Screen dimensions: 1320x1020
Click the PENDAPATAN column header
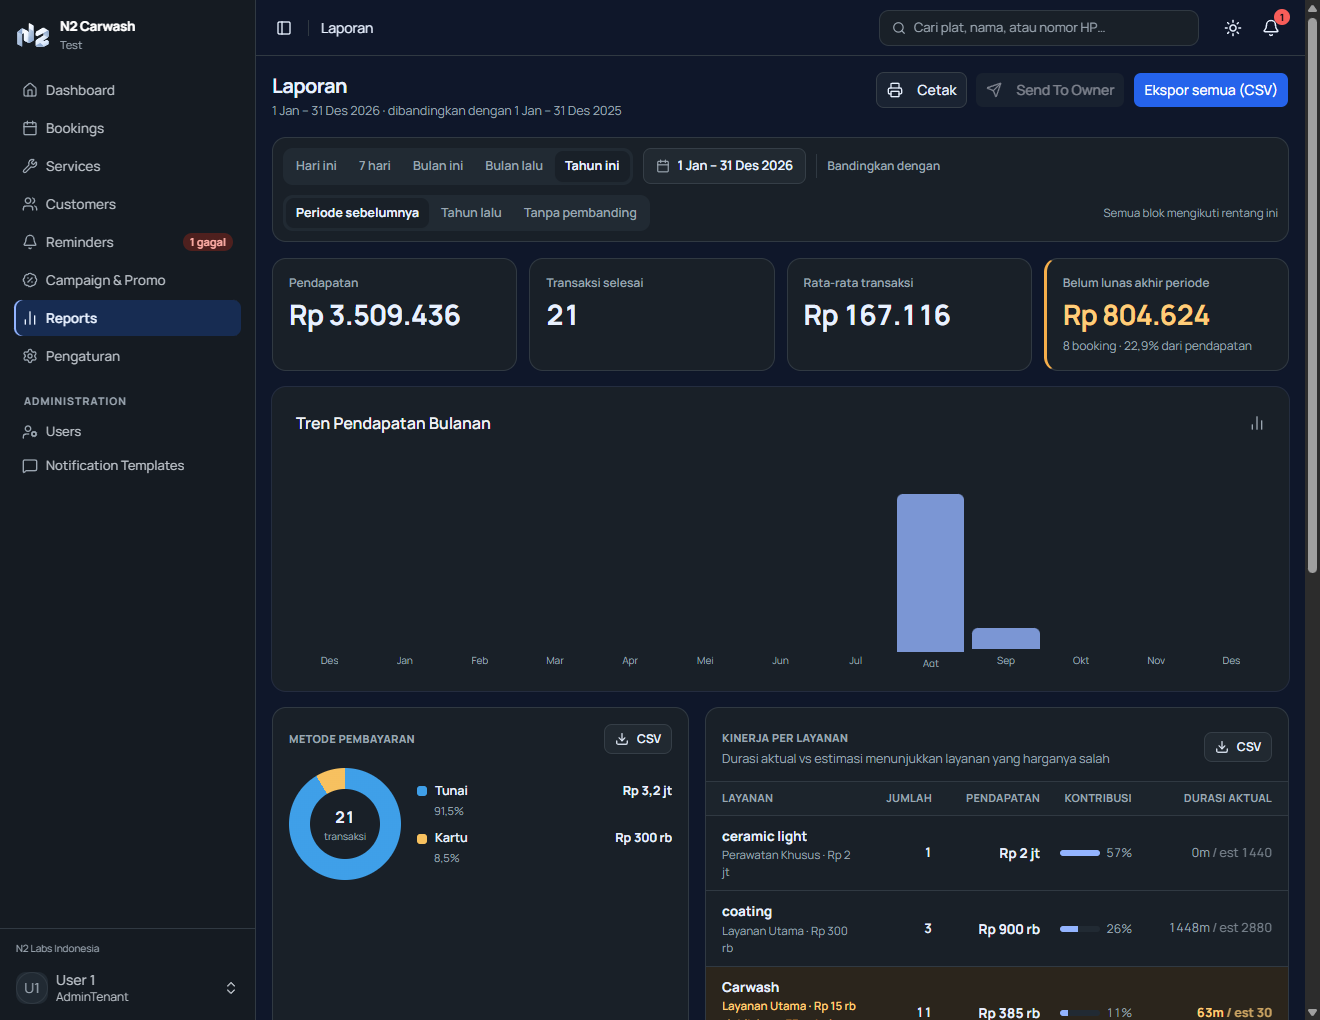1002,798
